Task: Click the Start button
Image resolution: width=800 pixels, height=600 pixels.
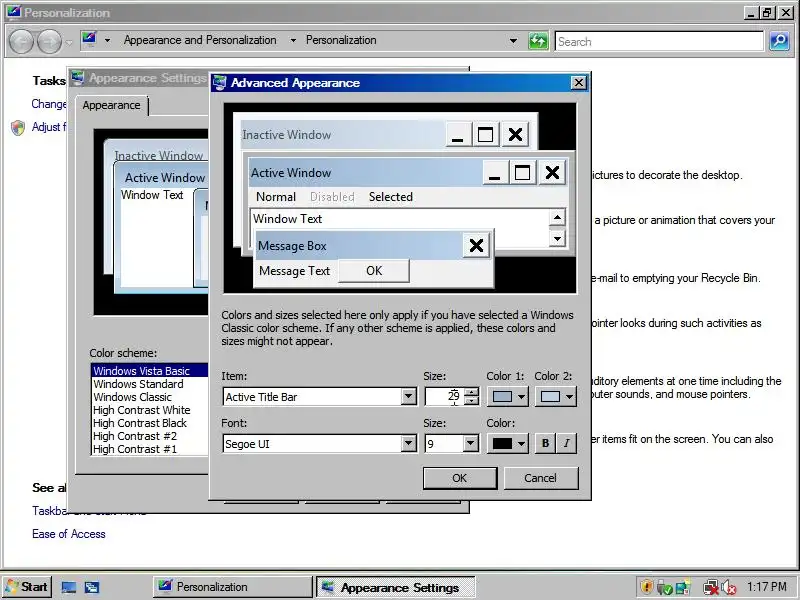Action: [27, 587]
